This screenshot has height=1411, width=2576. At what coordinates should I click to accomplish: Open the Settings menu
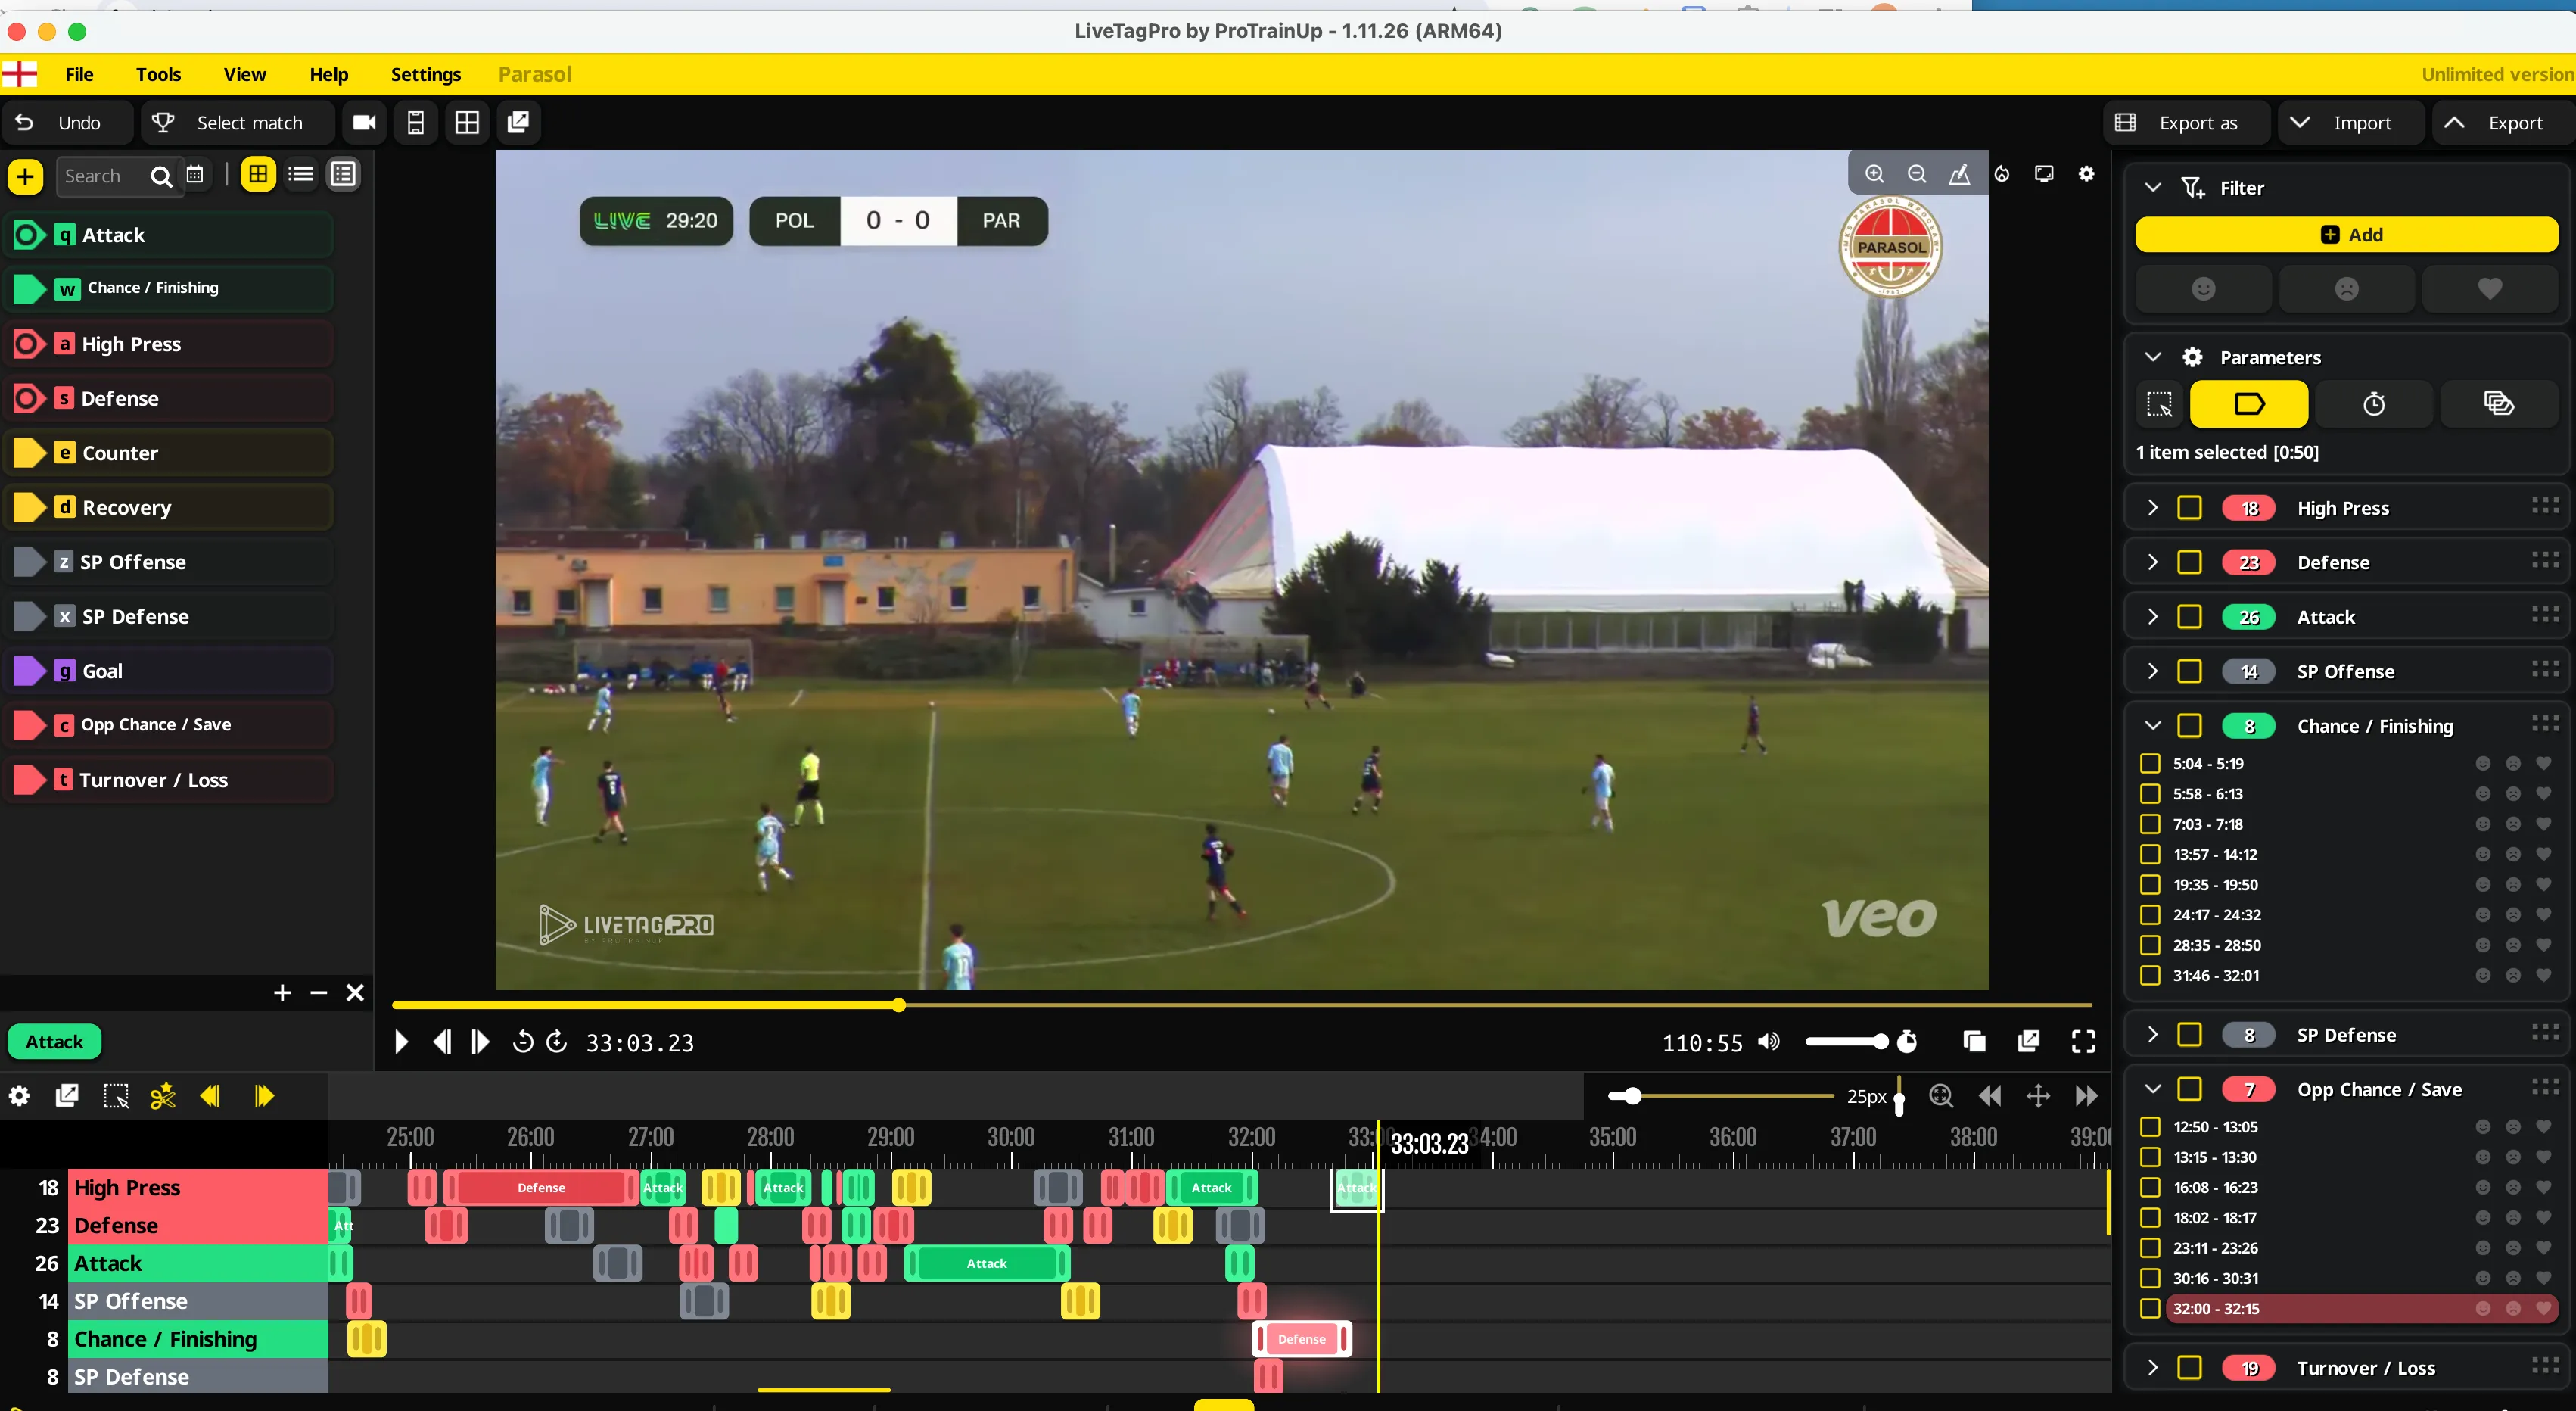(x=425, y=75)
